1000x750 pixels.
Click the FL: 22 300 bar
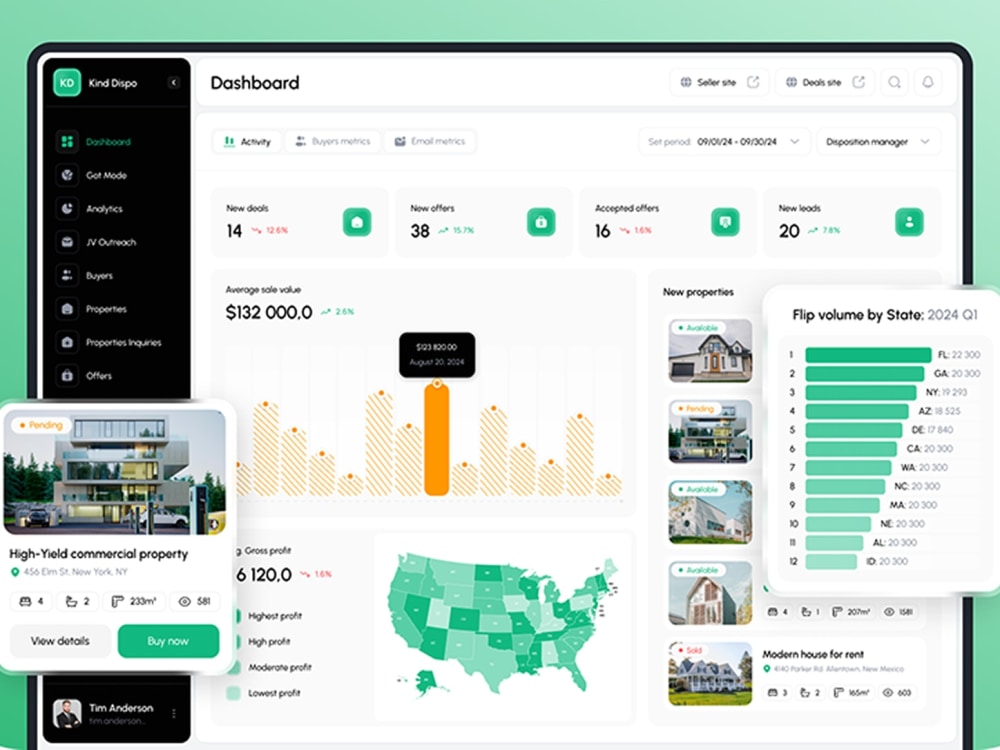[869, 355]
